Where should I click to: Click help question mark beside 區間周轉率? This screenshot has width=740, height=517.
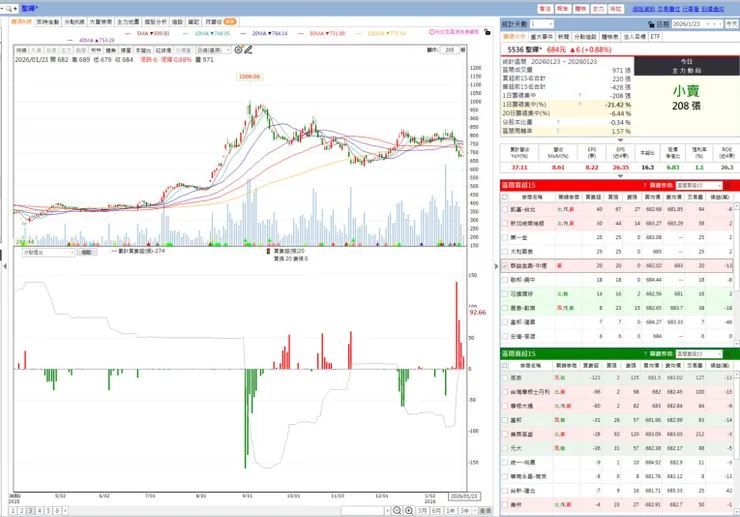(x=558, y=131)
